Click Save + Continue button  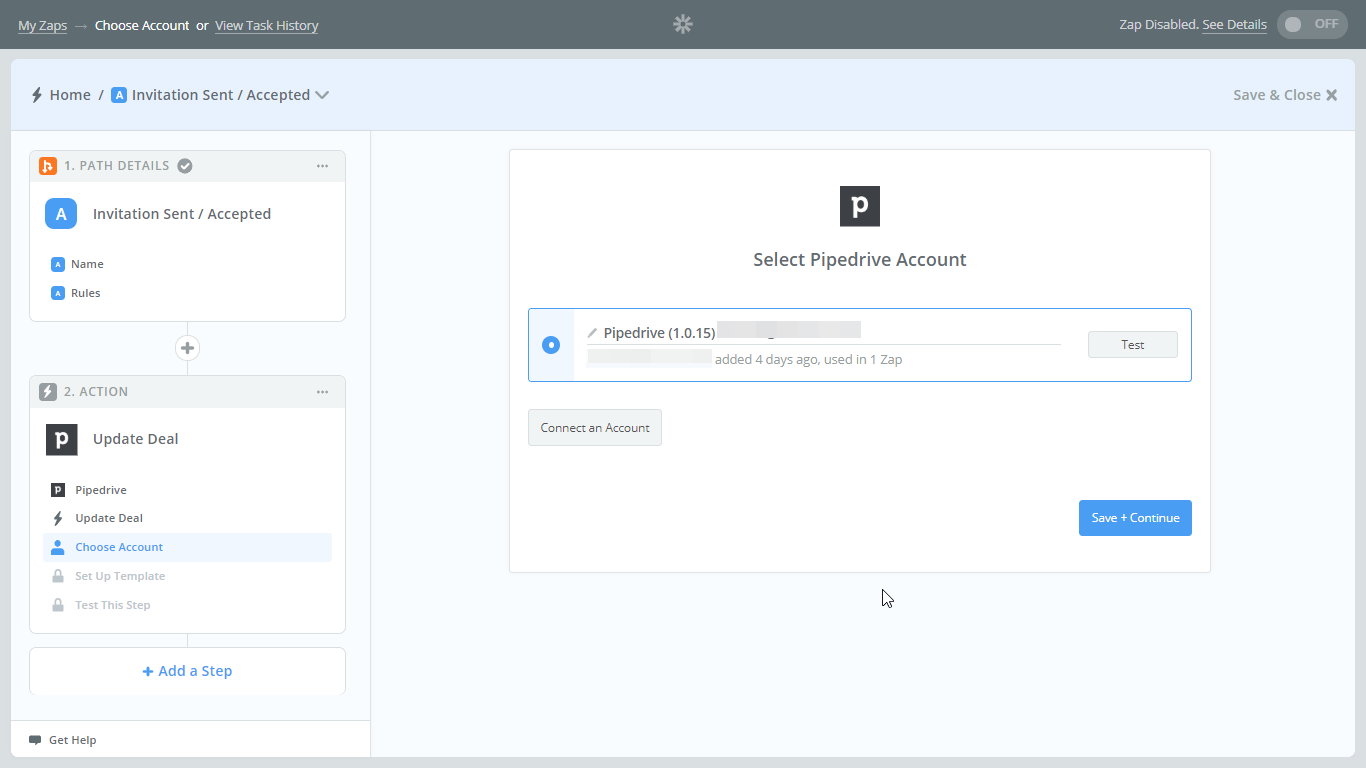coord(1135,518)
